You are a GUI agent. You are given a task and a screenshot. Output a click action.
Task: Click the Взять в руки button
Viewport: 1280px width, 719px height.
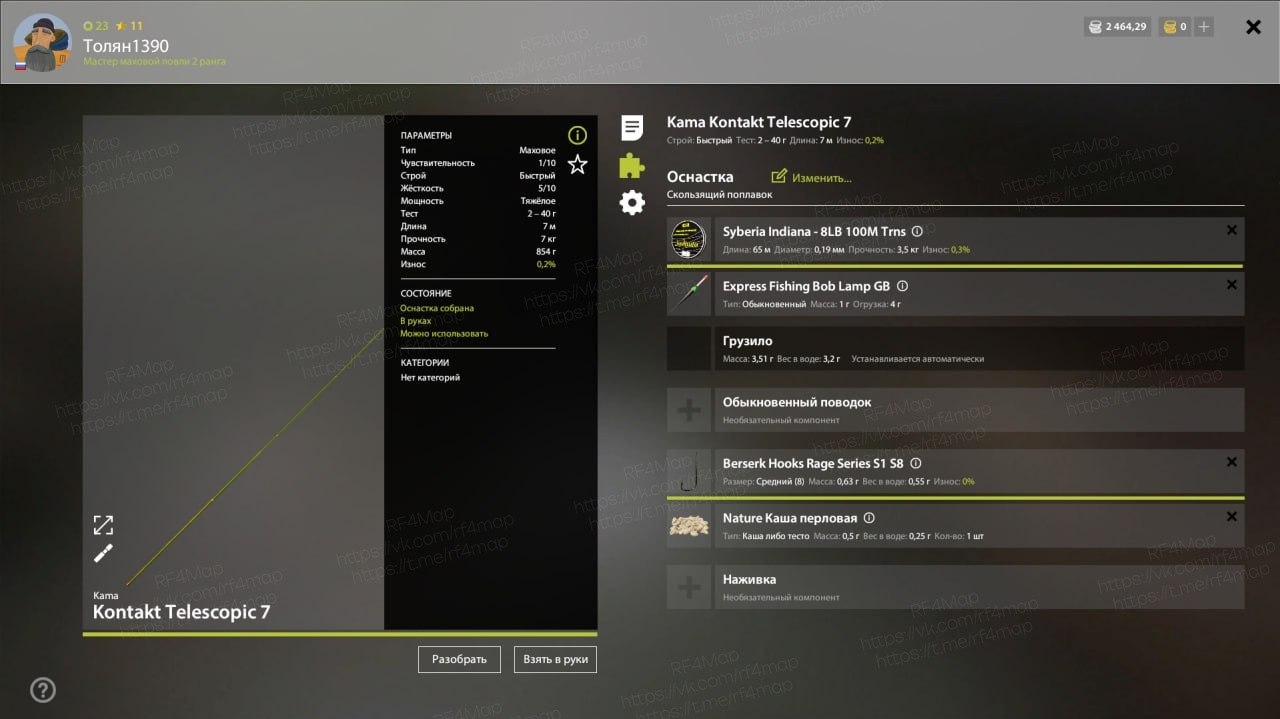(x=556, y=659)
